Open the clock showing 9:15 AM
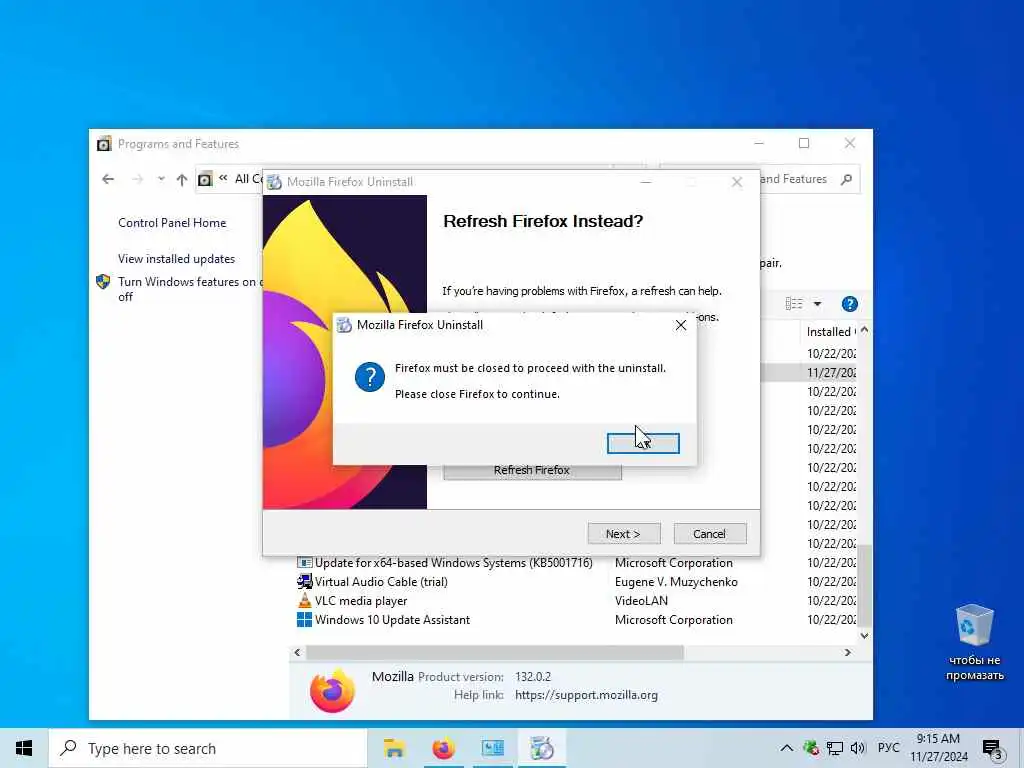Image resolution: width=1024 pixels, height=768 pixels. pyautogui.click(x=938, y=748)
